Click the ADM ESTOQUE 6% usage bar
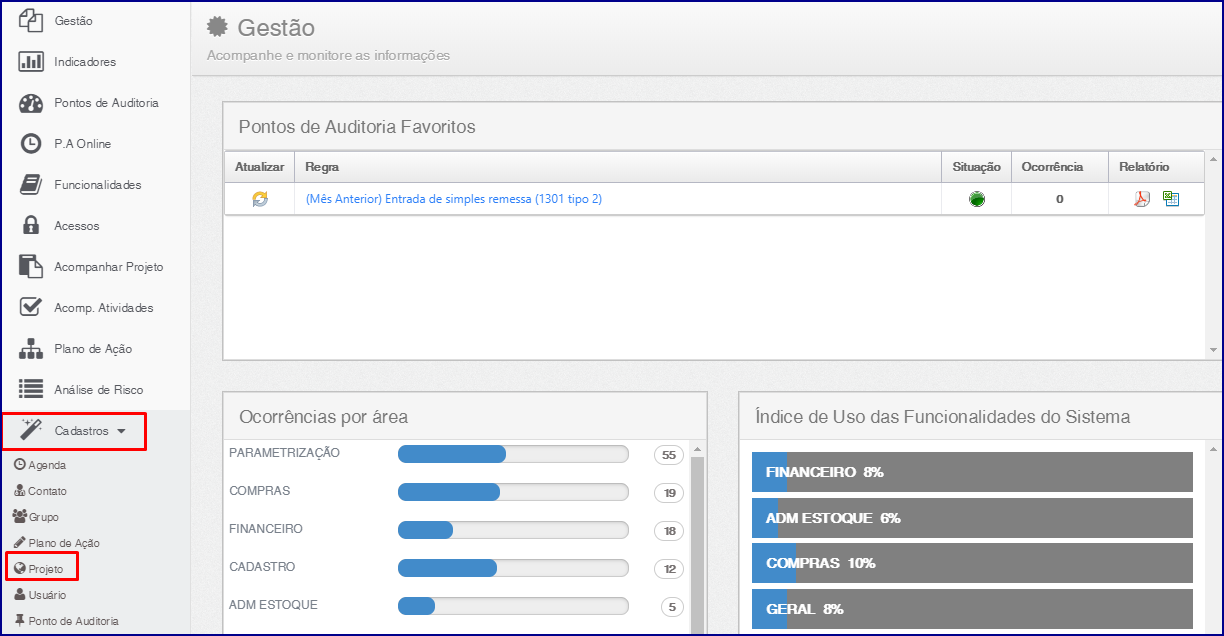Image resolution: width=1224 pixels, height=636 pixels. 972,518
